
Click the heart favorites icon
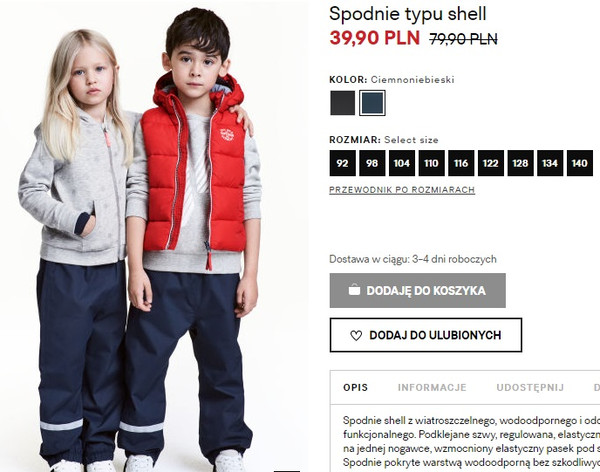[x=356, y=336]
